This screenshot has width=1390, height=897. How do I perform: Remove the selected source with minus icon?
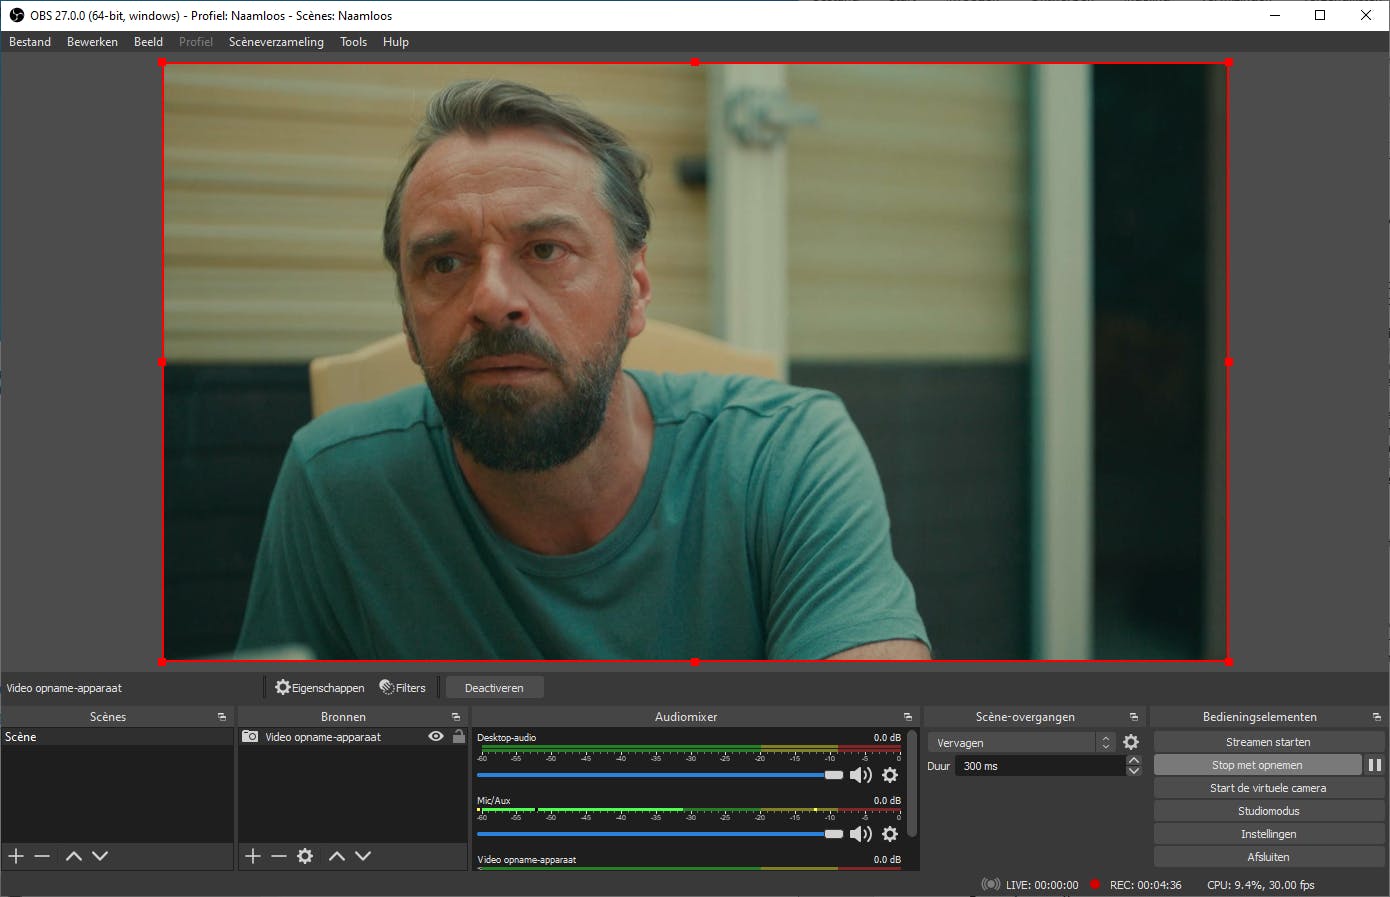pyautogui.click(x=279, y=856)
